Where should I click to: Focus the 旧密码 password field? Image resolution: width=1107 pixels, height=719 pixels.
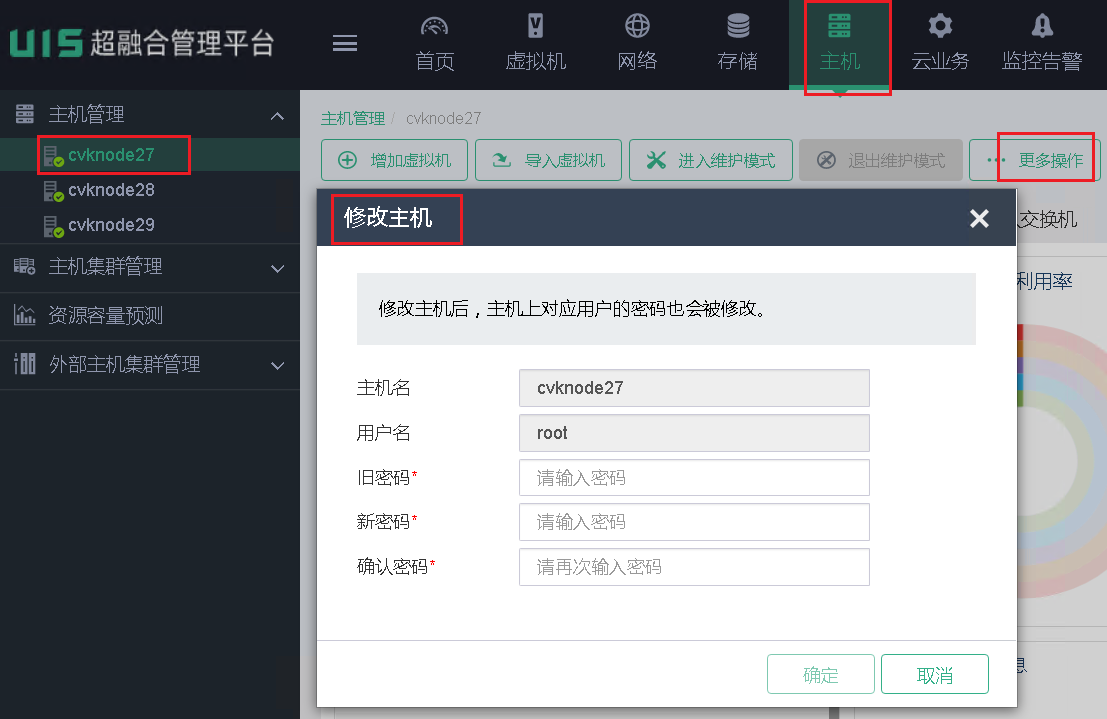tap(694, 478)
